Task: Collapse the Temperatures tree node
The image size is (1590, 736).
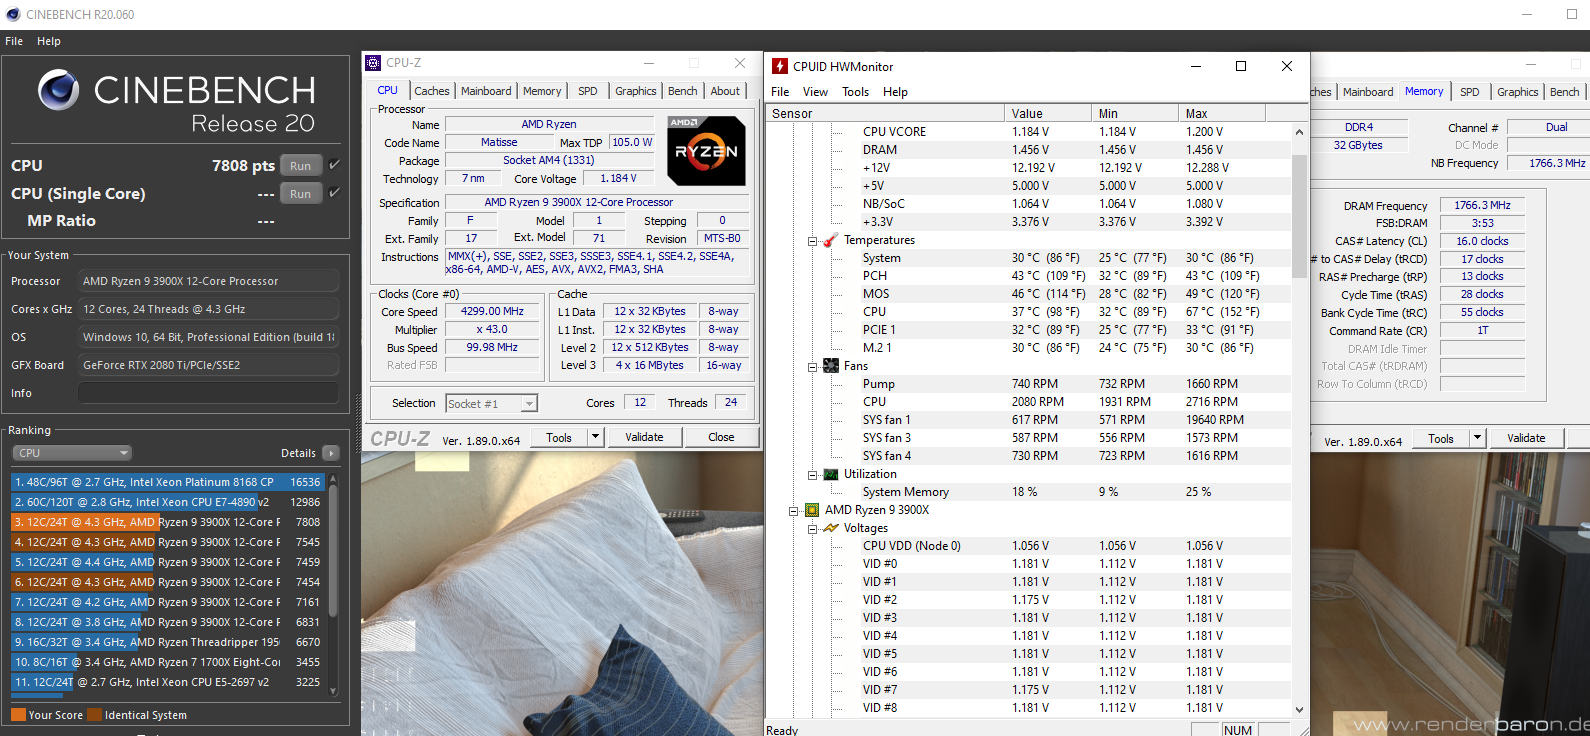Action: (812, 241)
